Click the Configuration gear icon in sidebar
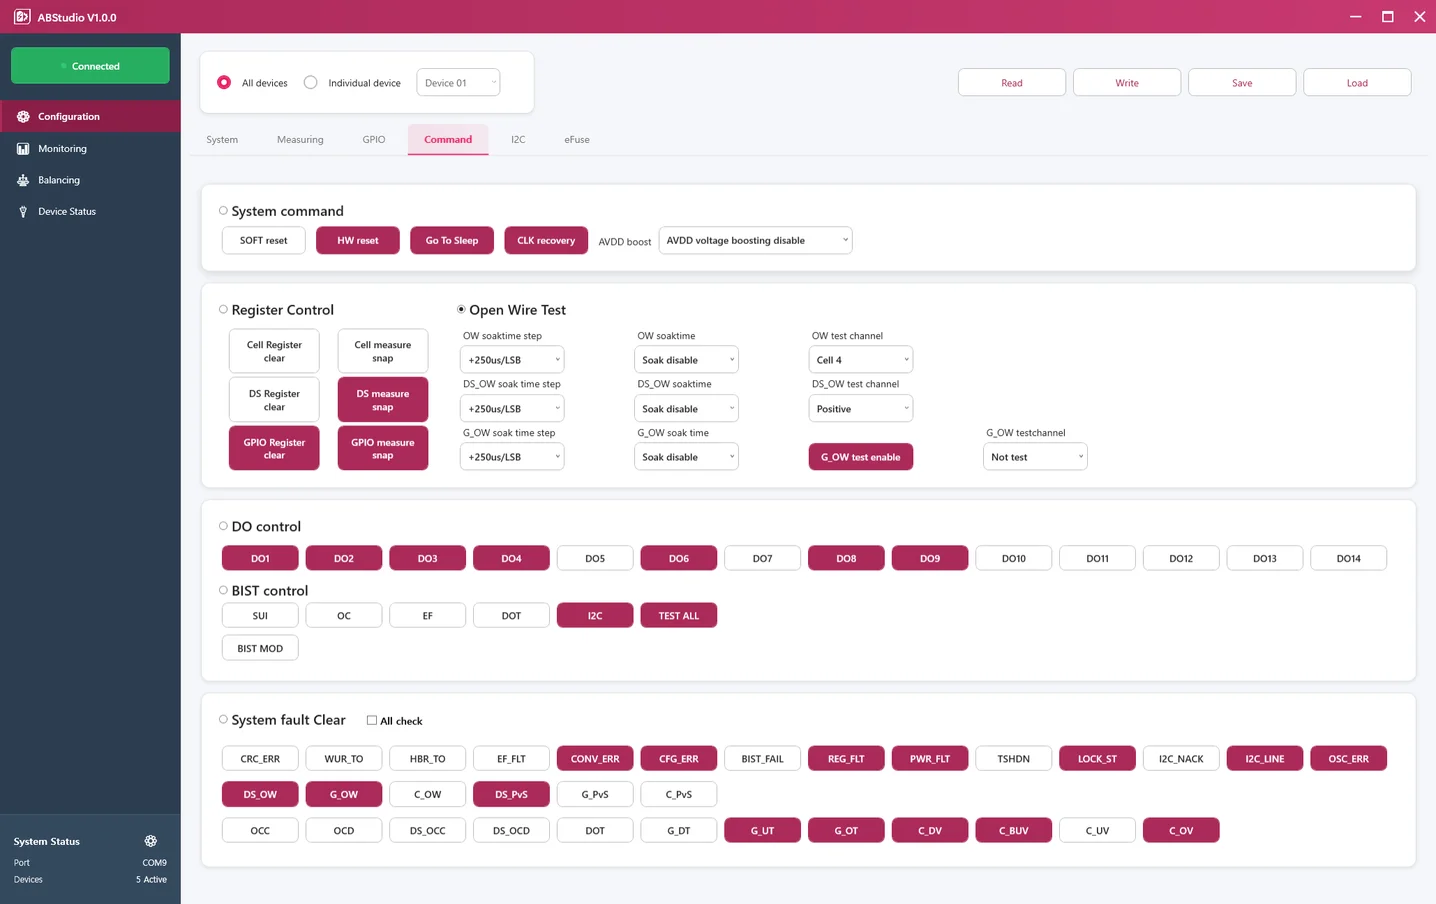 23,117
